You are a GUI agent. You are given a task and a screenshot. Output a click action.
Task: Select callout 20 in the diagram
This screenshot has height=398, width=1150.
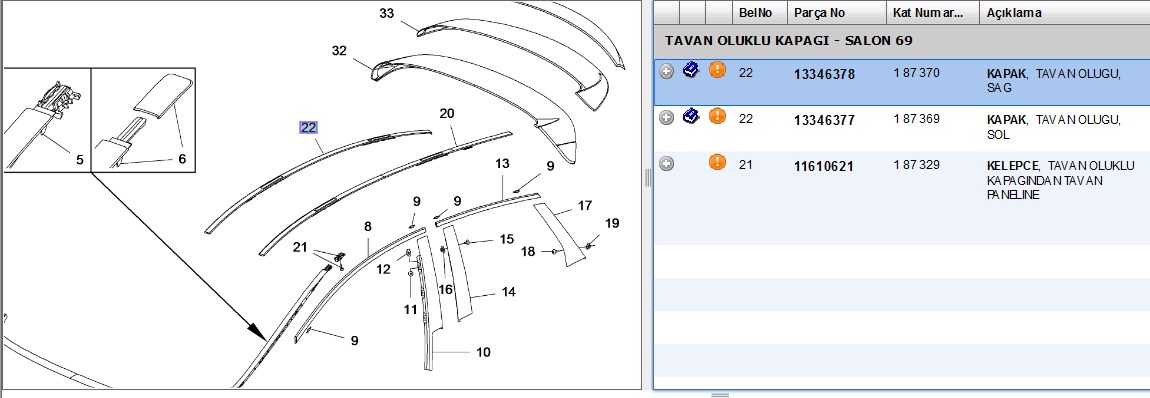447,114
